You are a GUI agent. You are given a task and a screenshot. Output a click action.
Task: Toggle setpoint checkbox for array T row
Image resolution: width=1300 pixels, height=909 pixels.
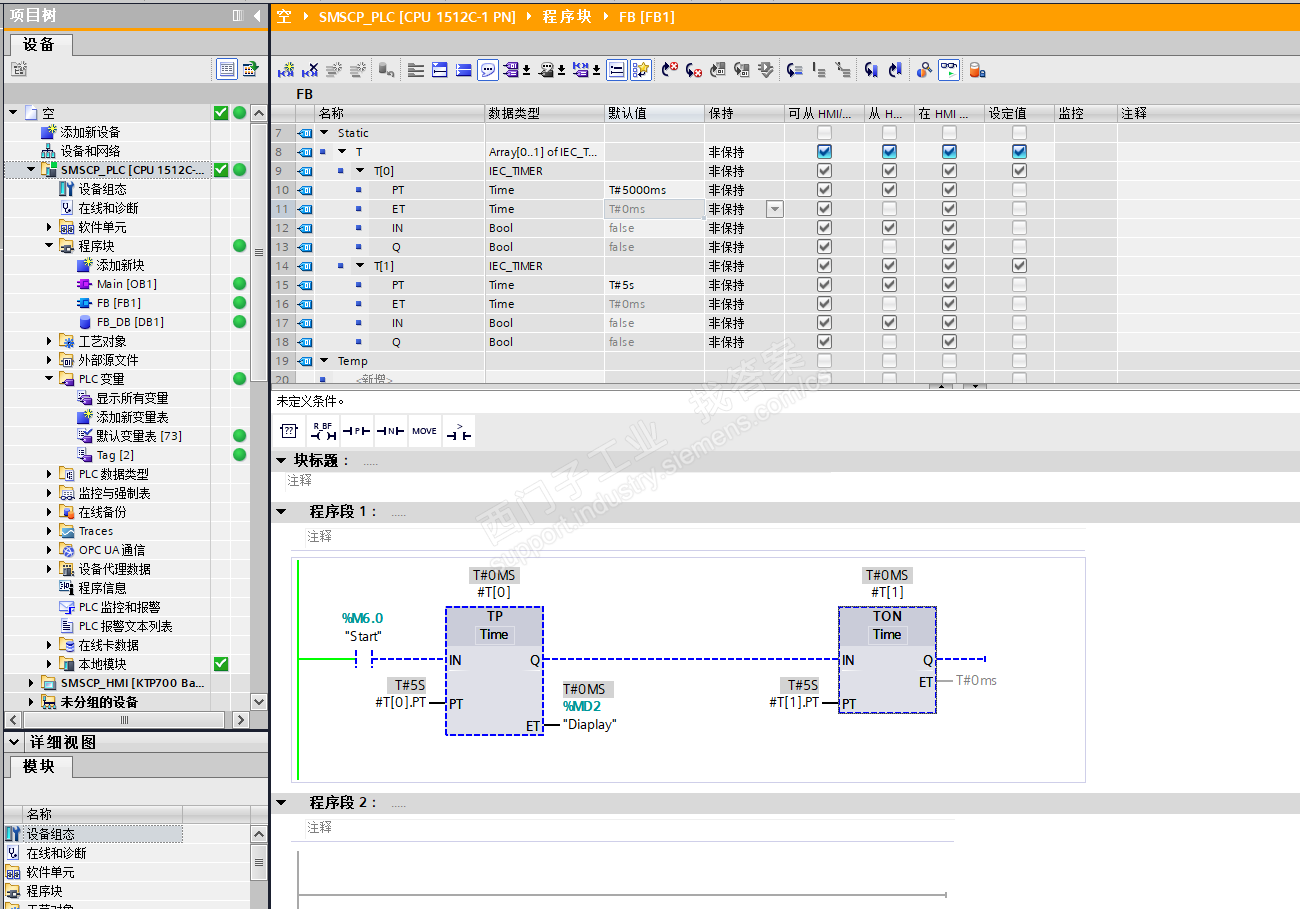(x=1019, y=152)
